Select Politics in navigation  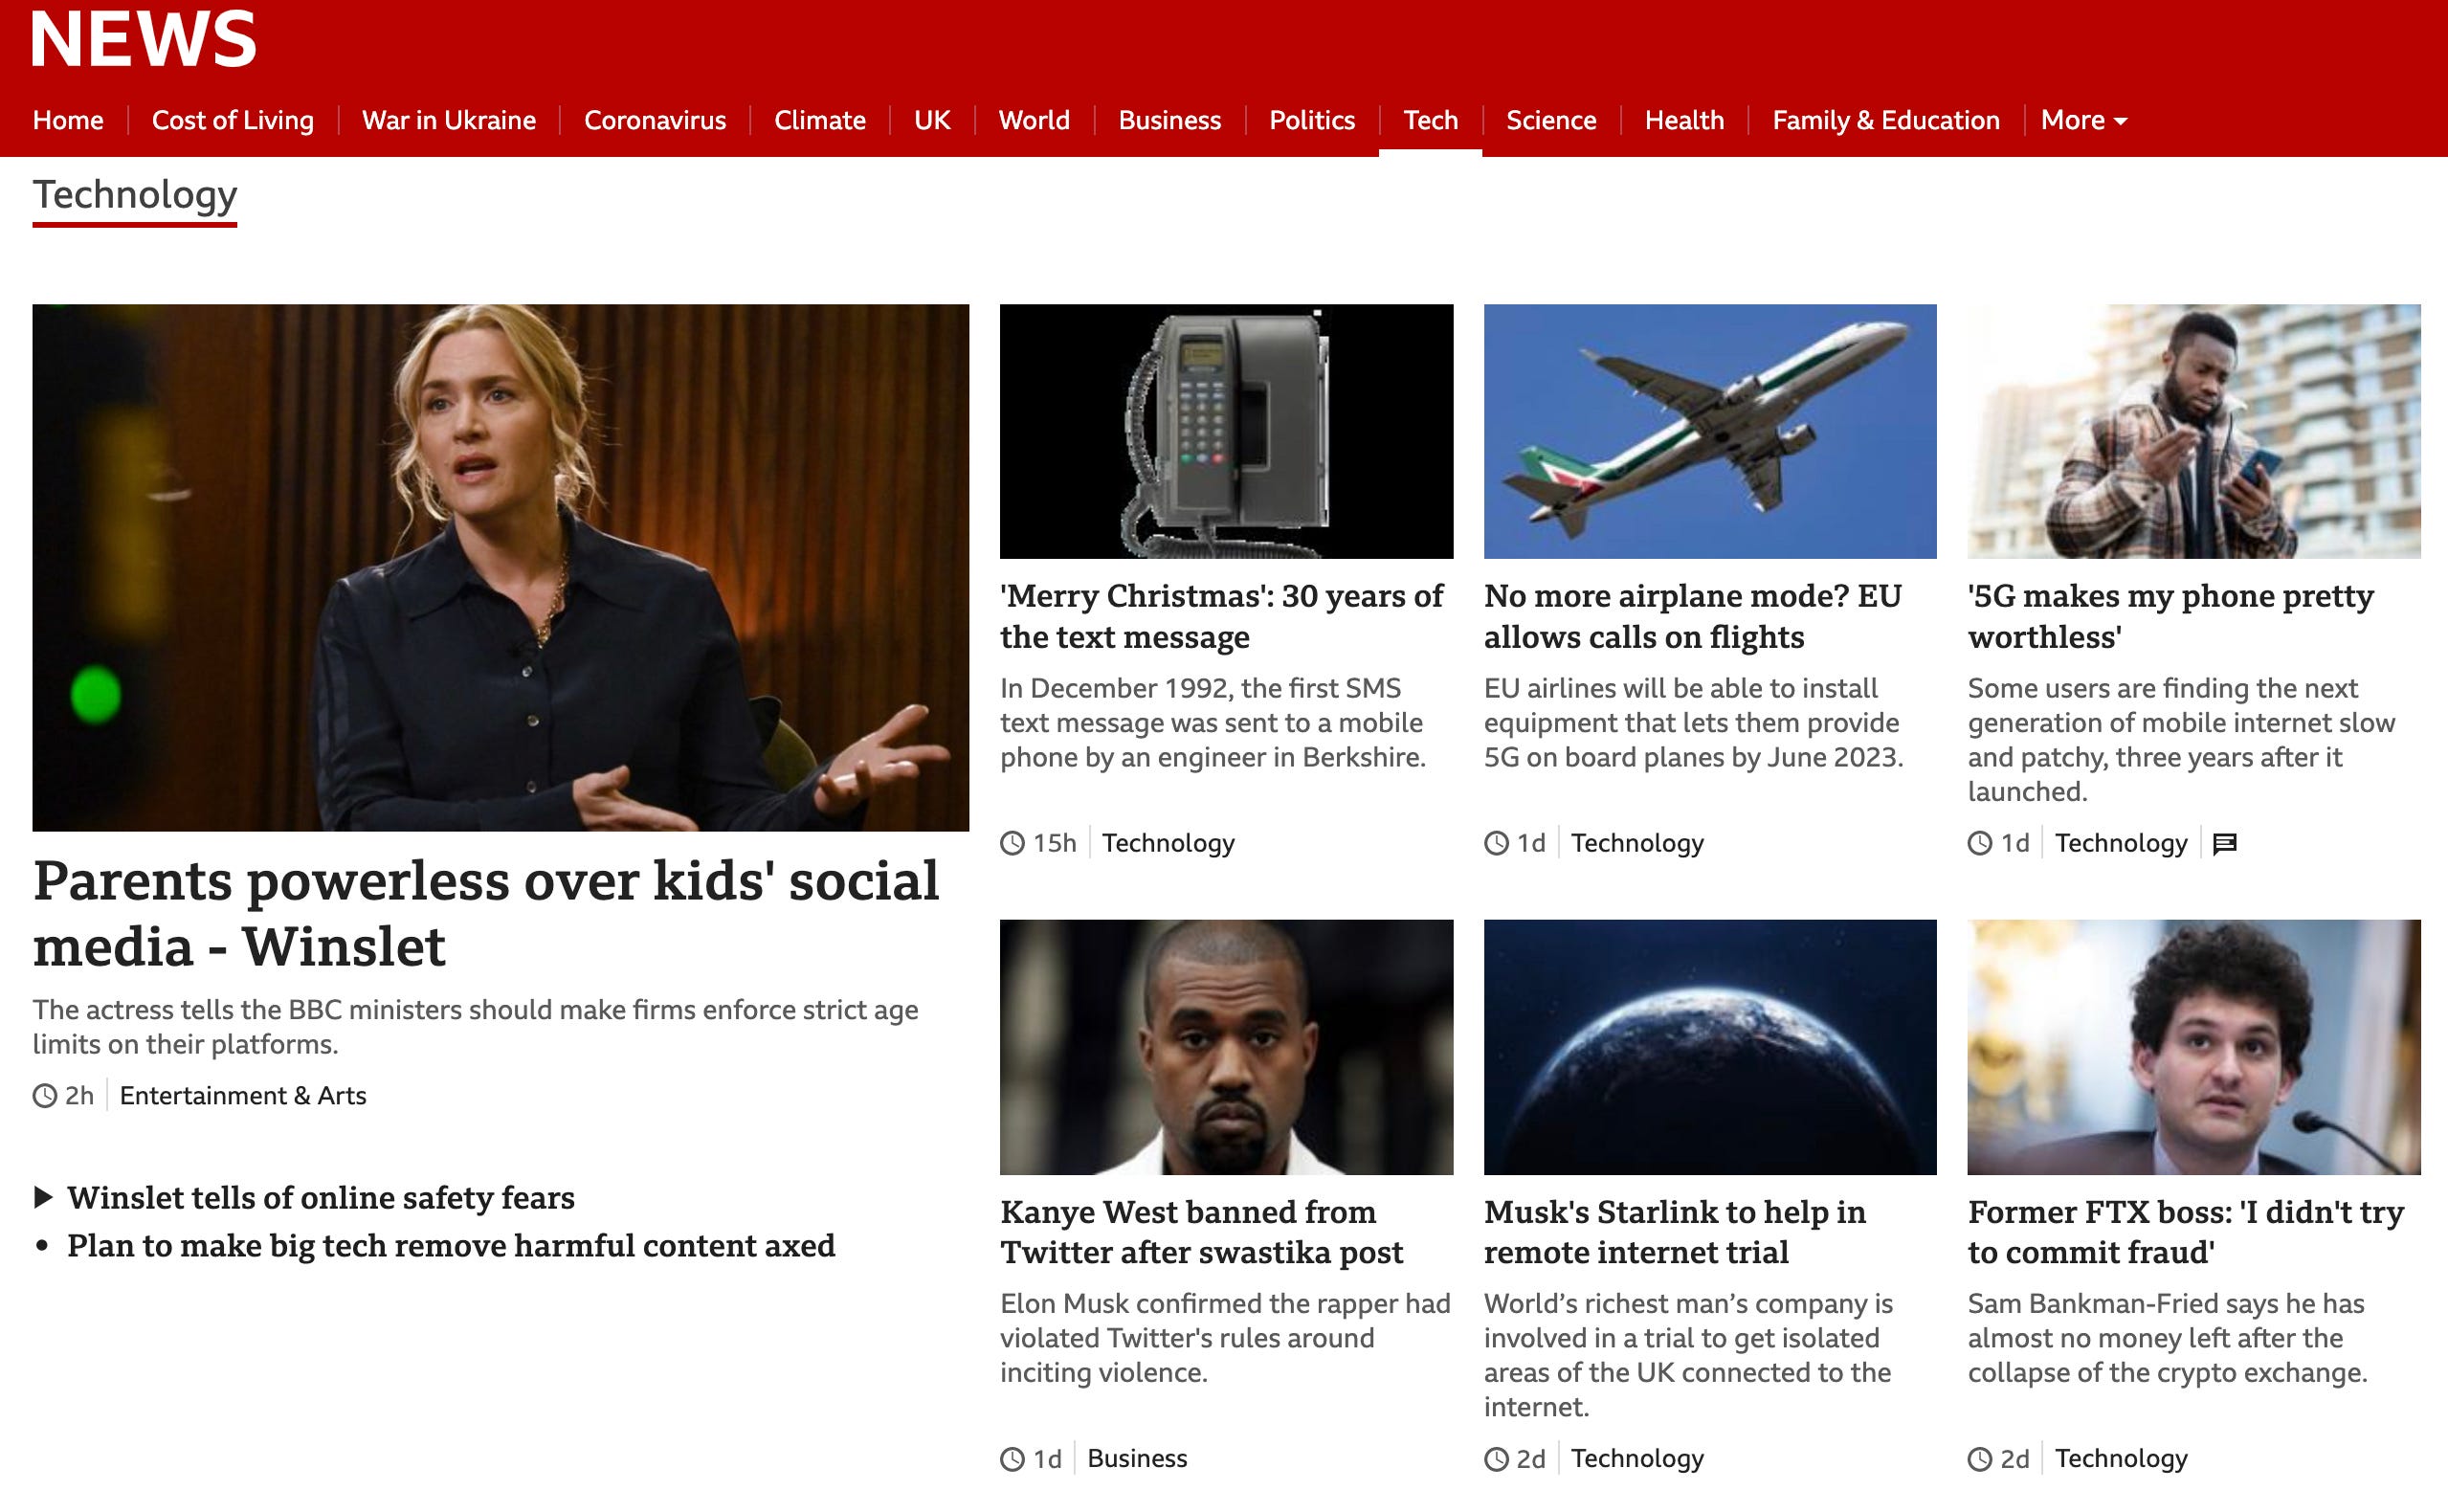tap(1312, 121)
